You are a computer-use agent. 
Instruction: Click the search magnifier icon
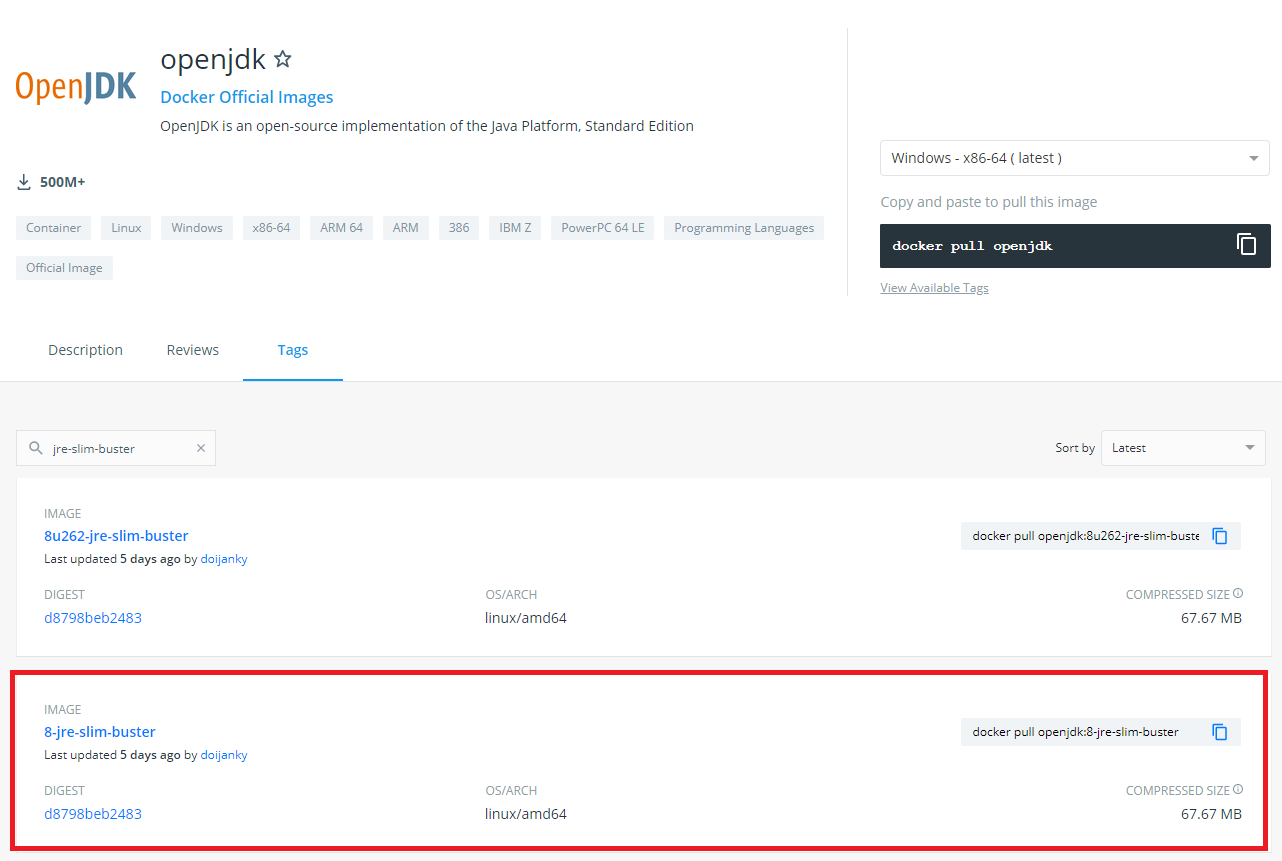click(35, 448)
